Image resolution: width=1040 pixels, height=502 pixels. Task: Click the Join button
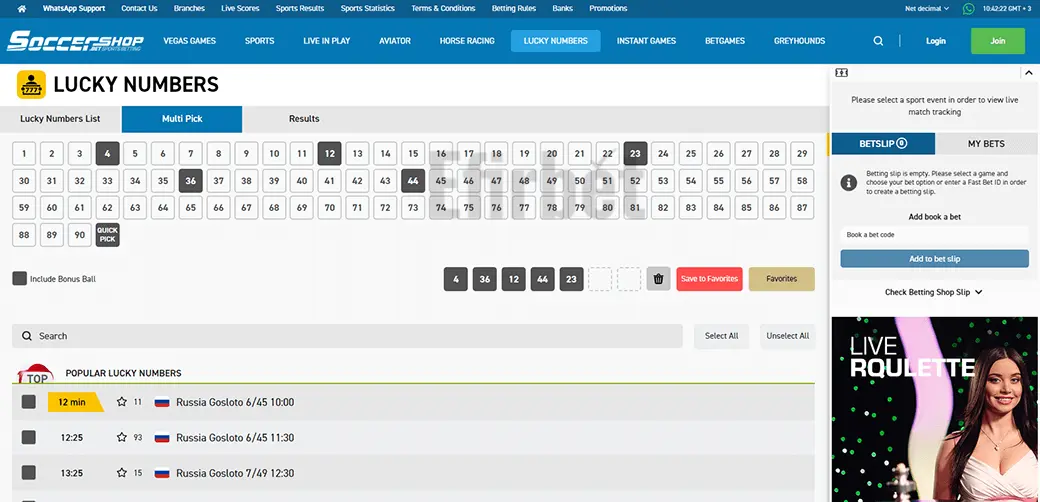[998, 41]
